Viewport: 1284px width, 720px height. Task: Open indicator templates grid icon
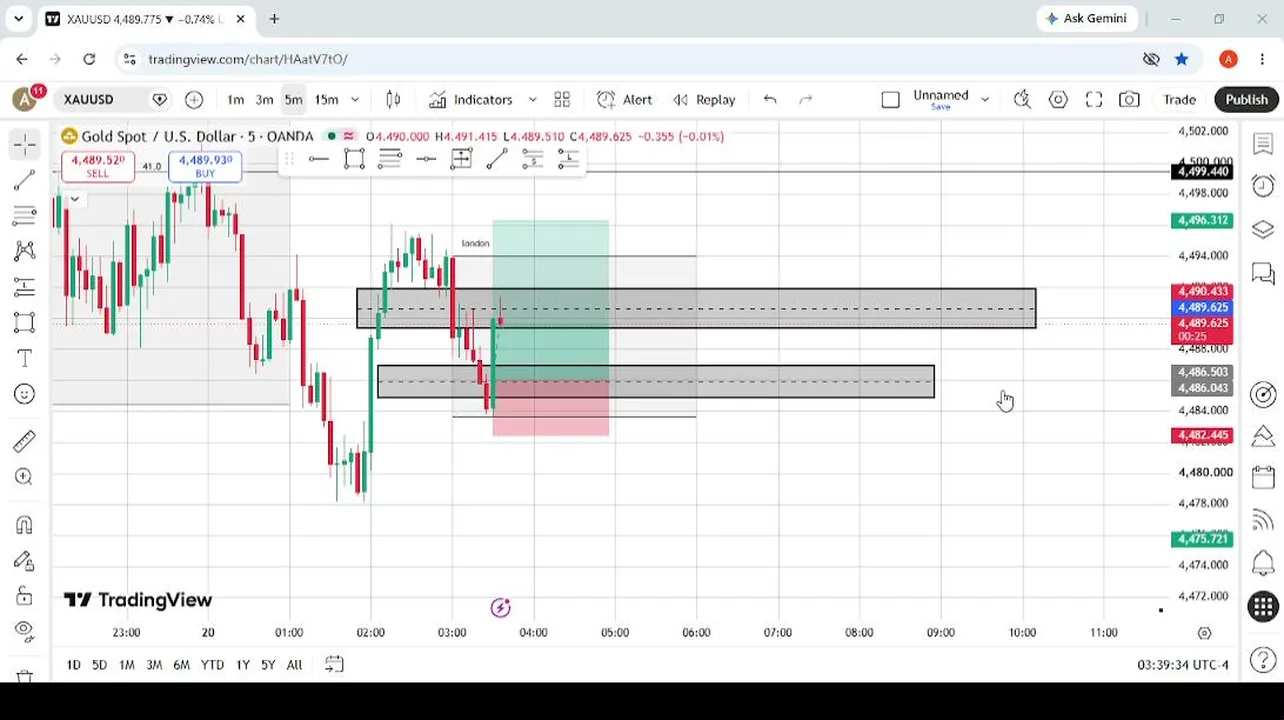point(562,99)
